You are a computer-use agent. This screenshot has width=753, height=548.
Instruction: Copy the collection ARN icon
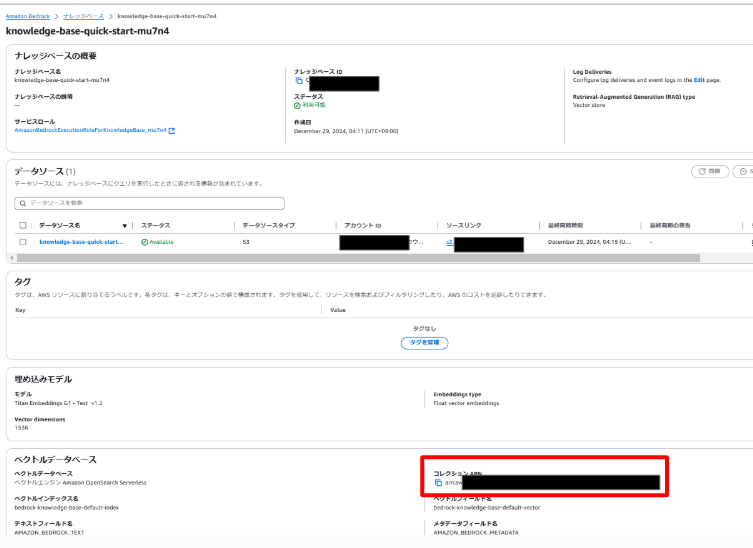pyautogui.click(x=438, y=483)
